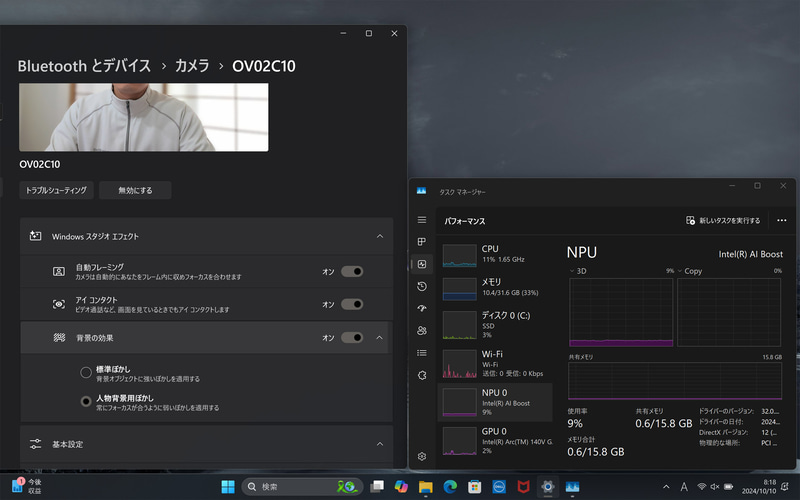Show hidden tray icons chevron
Screen dimensions: 800x500
(666, 487)
